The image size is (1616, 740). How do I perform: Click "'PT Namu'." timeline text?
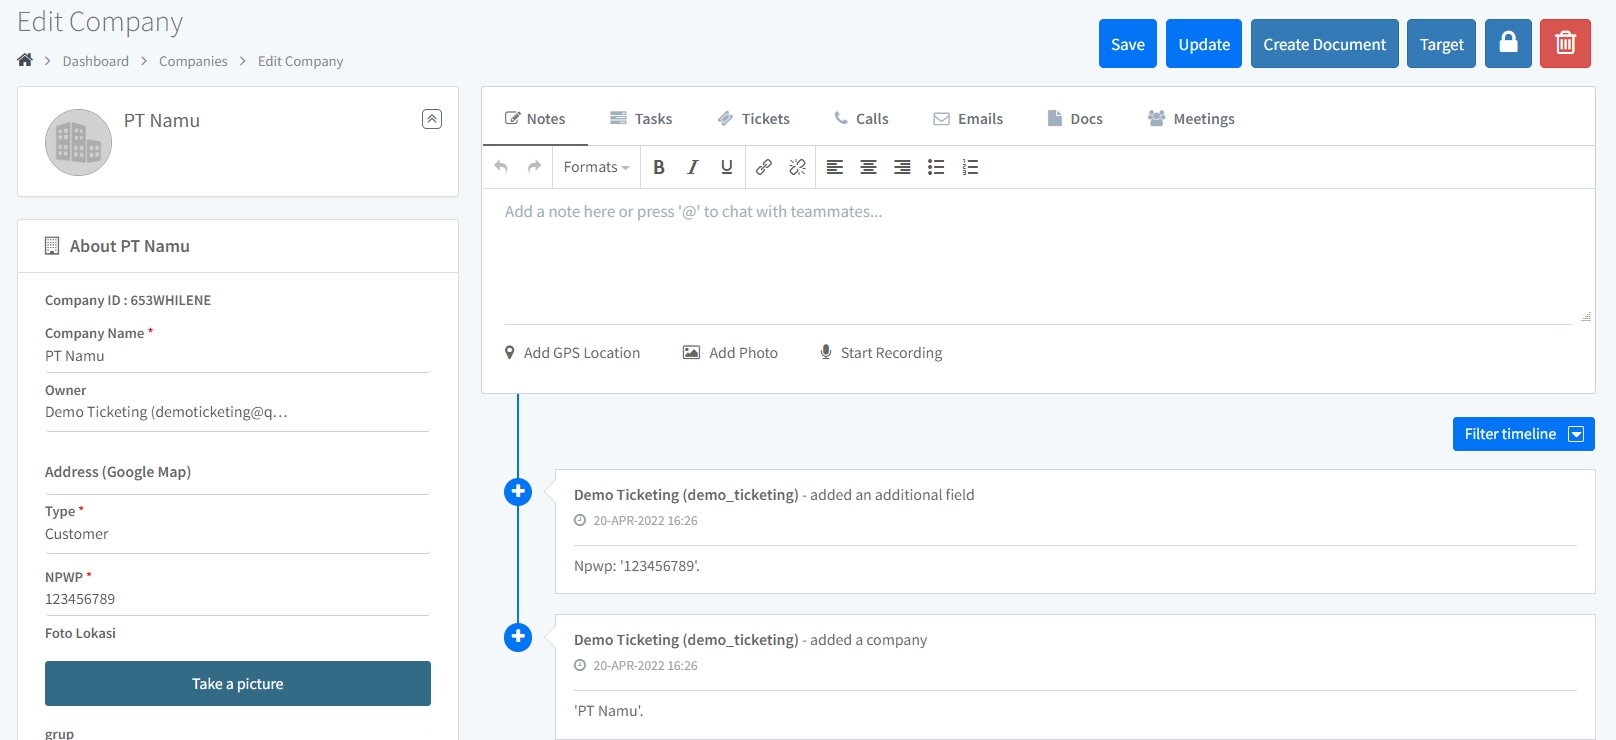(609, 711)
